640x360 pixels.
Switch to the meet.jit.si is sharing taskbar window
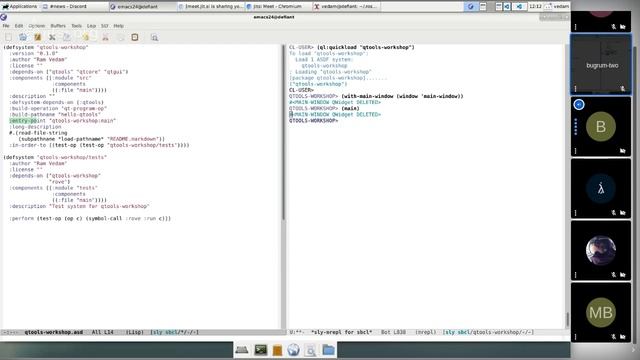click(x=211, y=7)
